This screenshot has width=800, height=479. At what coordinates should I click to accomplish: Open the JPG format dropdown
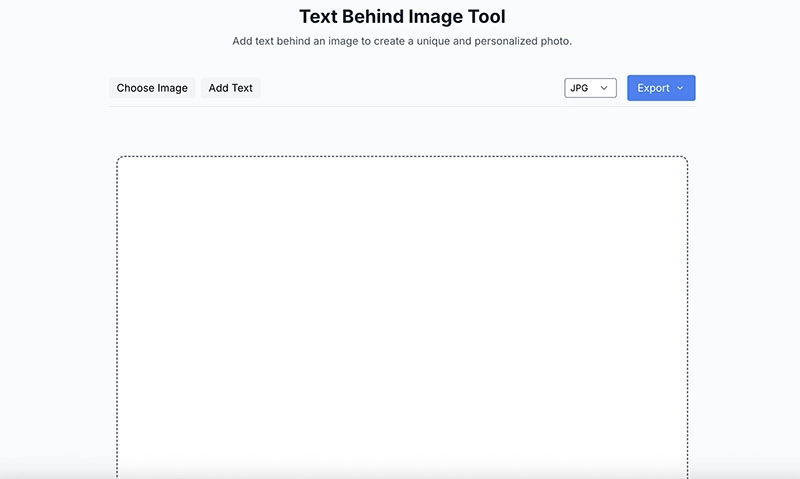point(590,88)
